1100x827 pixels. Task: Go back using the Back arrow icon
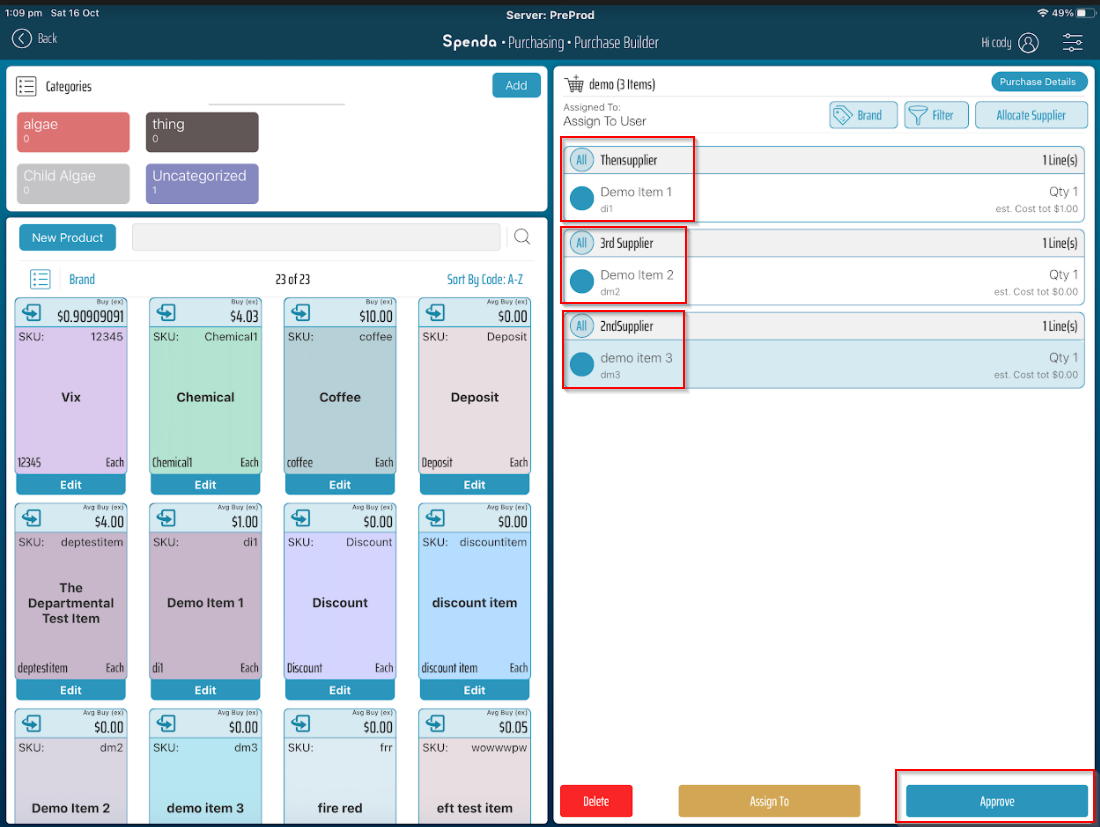click(22, 39)
